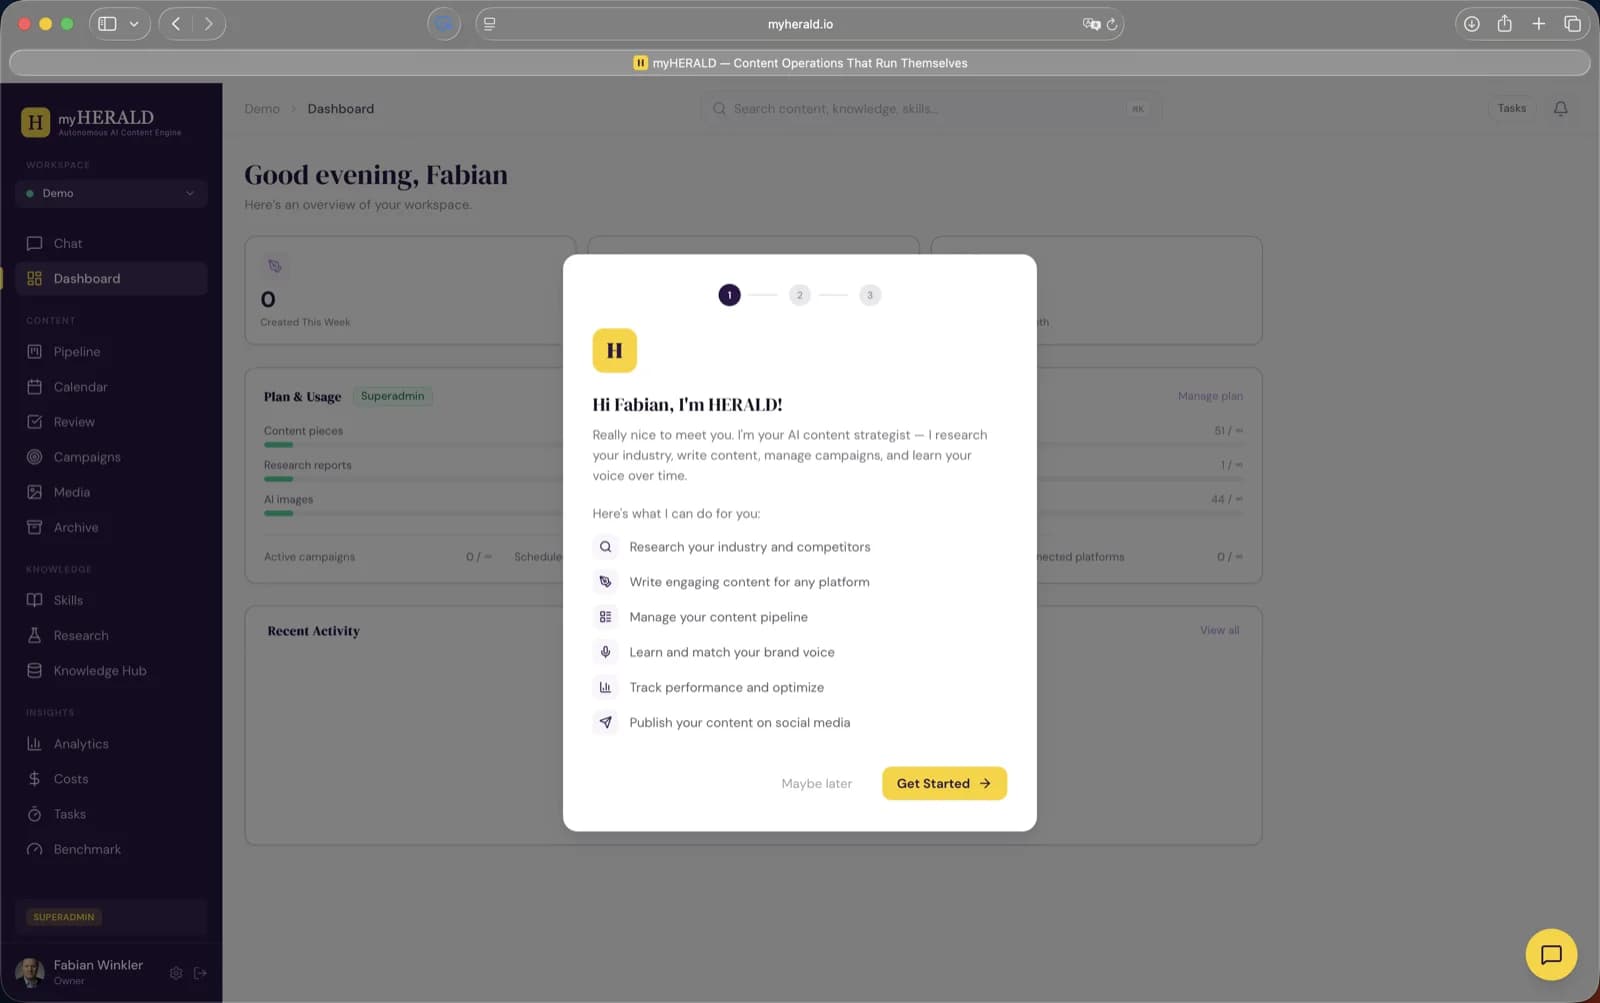Click the paper plane icon beside Publish
1600x1003 pixels.
pyautogui.click(x=605, y=722)
